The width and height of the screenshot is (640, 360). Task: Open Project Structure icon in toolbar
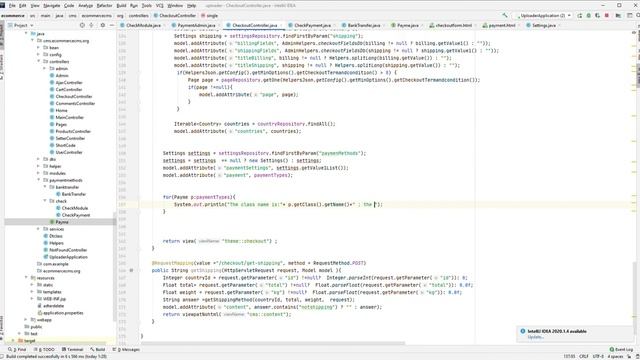[x=618, y=16]
